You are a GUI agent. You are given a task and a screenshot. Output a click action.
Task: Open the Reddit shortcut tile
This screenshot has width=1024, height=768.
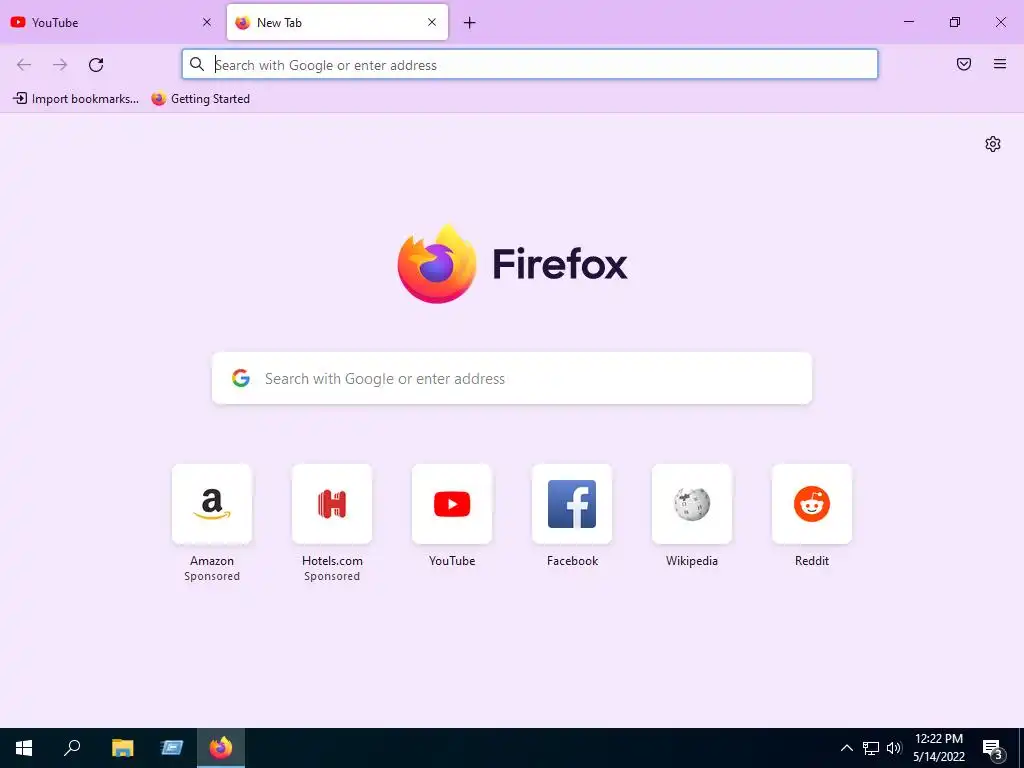pyautogui.click(x=812, y=504)
